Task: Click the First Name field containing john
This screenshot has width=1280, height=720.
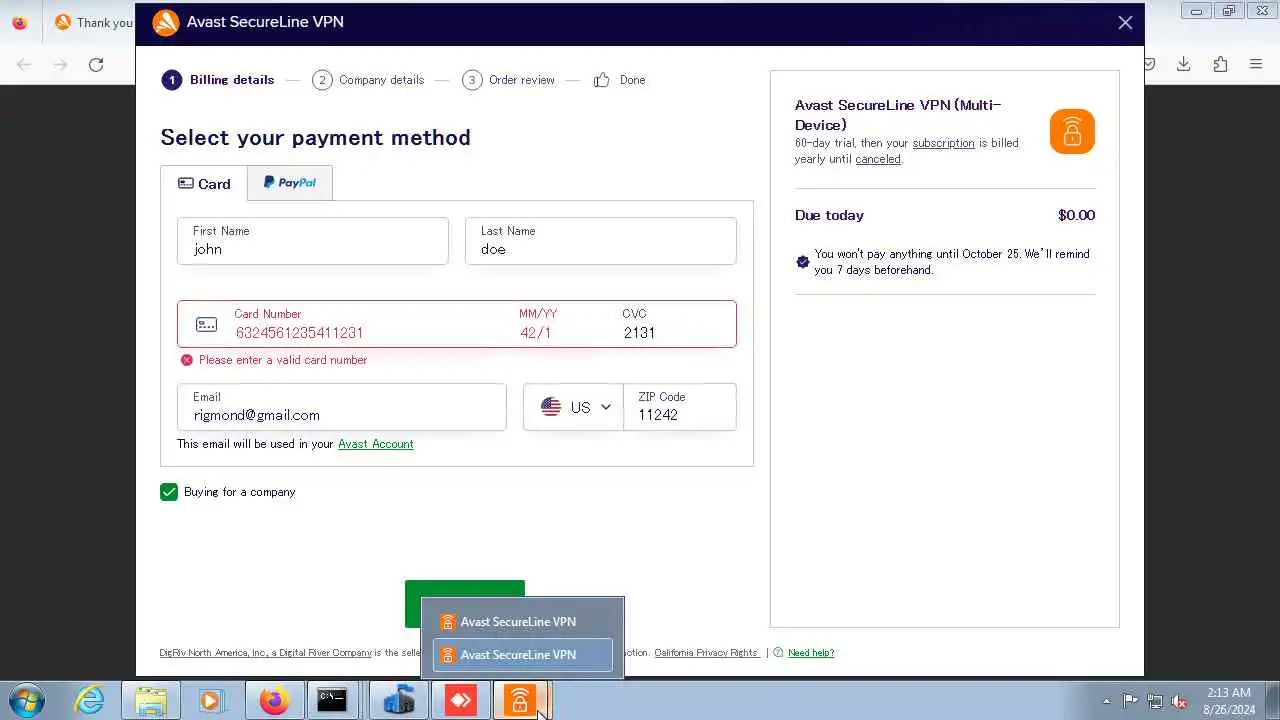Action: tap(313, 241)
